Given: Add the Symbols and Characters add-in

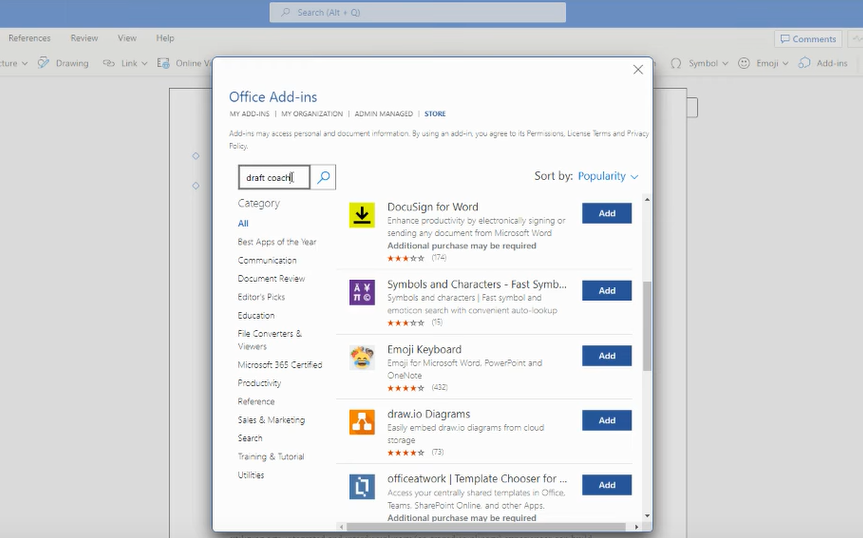Looking at the screenshot, I should tap(607, 290).
